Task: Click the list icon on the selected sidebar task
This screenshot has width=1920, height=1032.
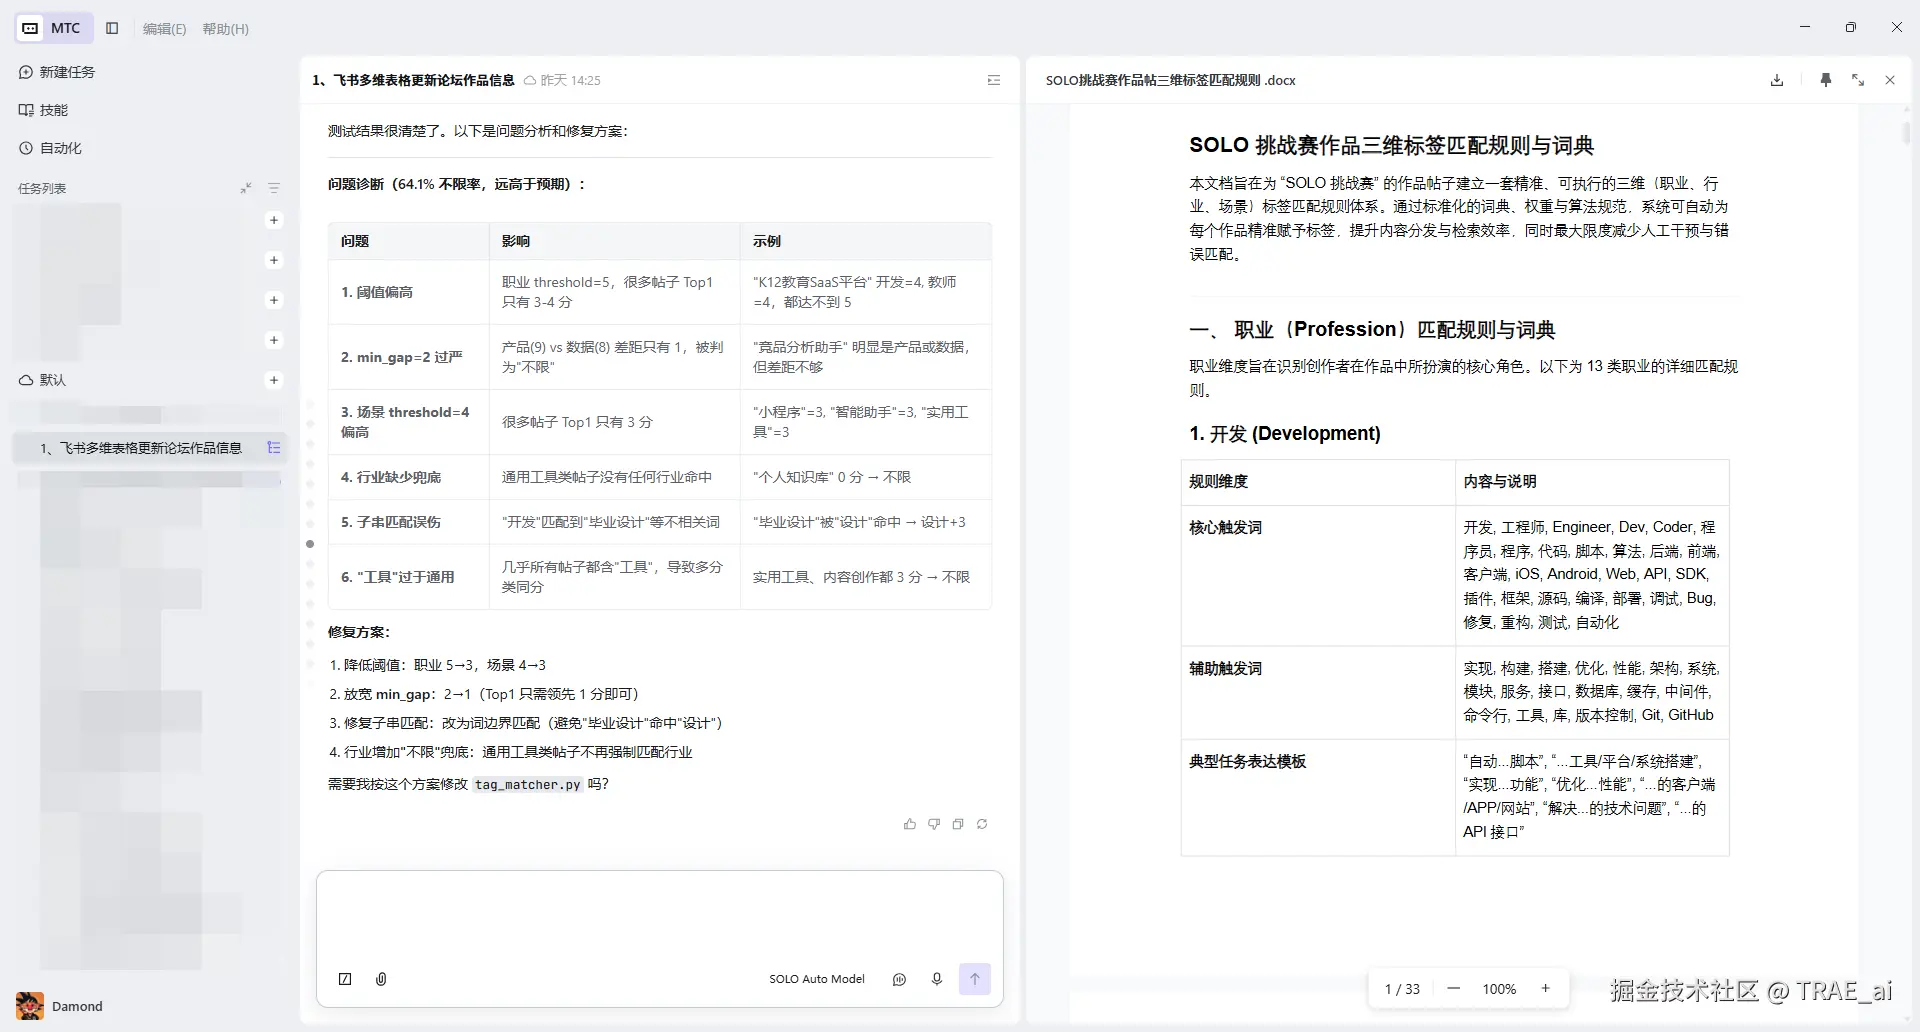Action: pos(274,448)
